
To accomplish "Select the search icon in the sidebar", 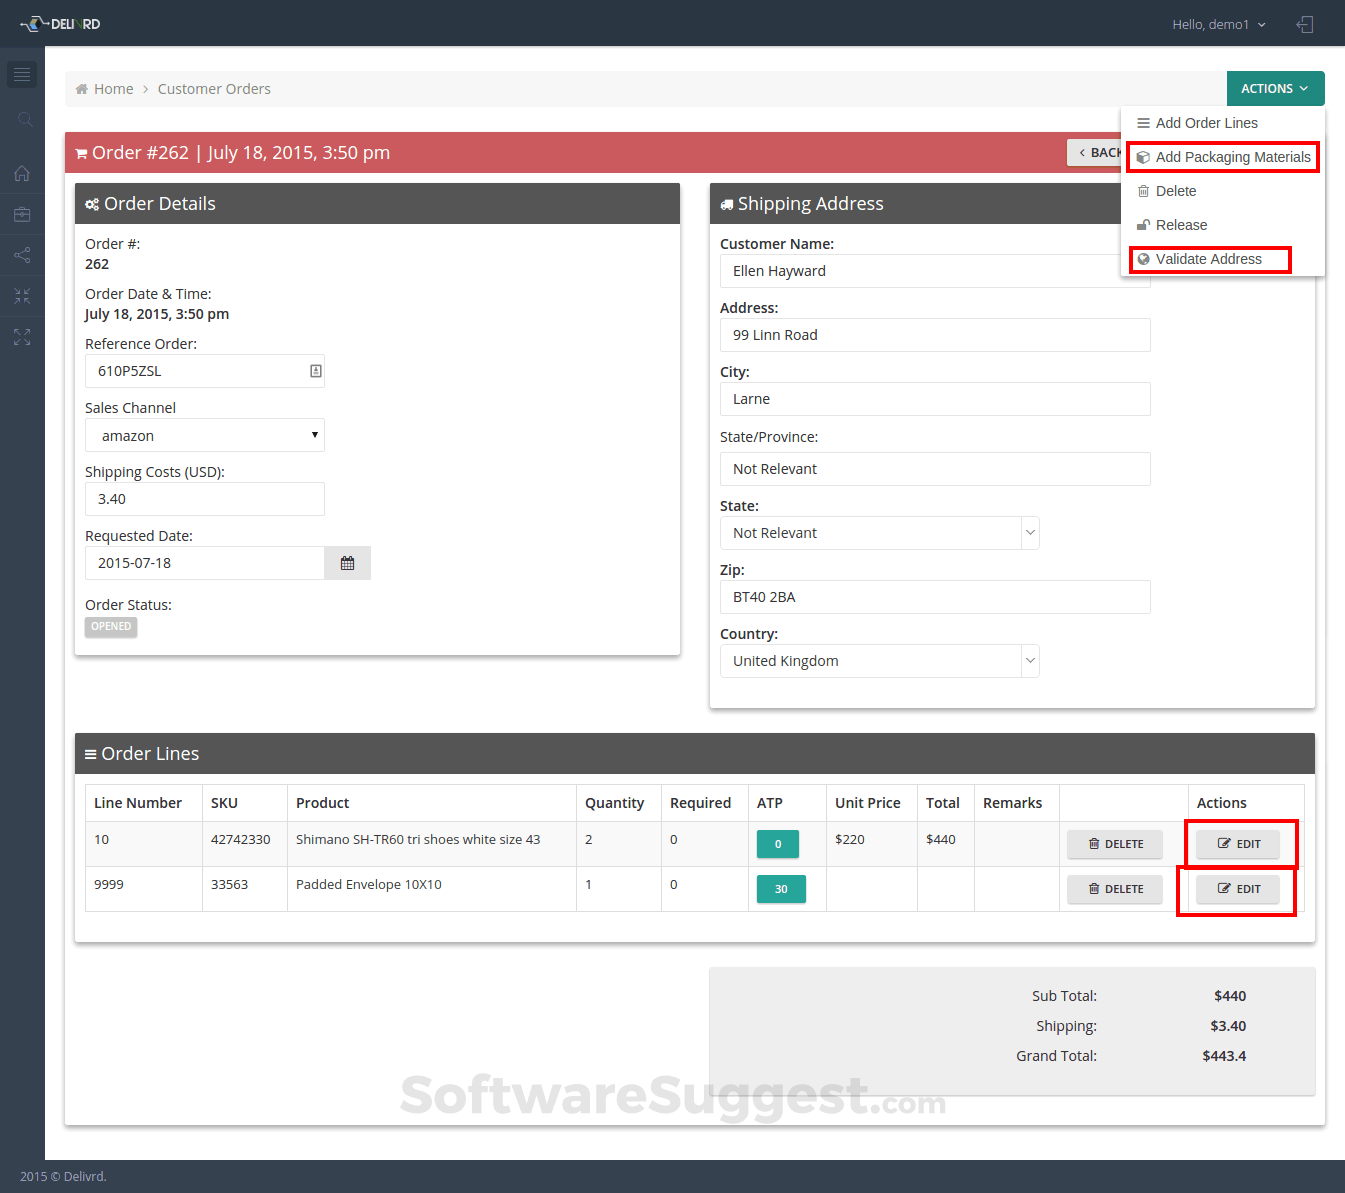I will [x=22, y=119].
